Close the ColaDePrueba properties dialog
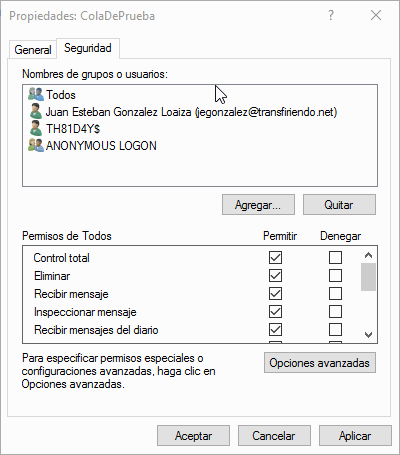The height and width of the screenshot is (455, 400). tap(376, 15)
